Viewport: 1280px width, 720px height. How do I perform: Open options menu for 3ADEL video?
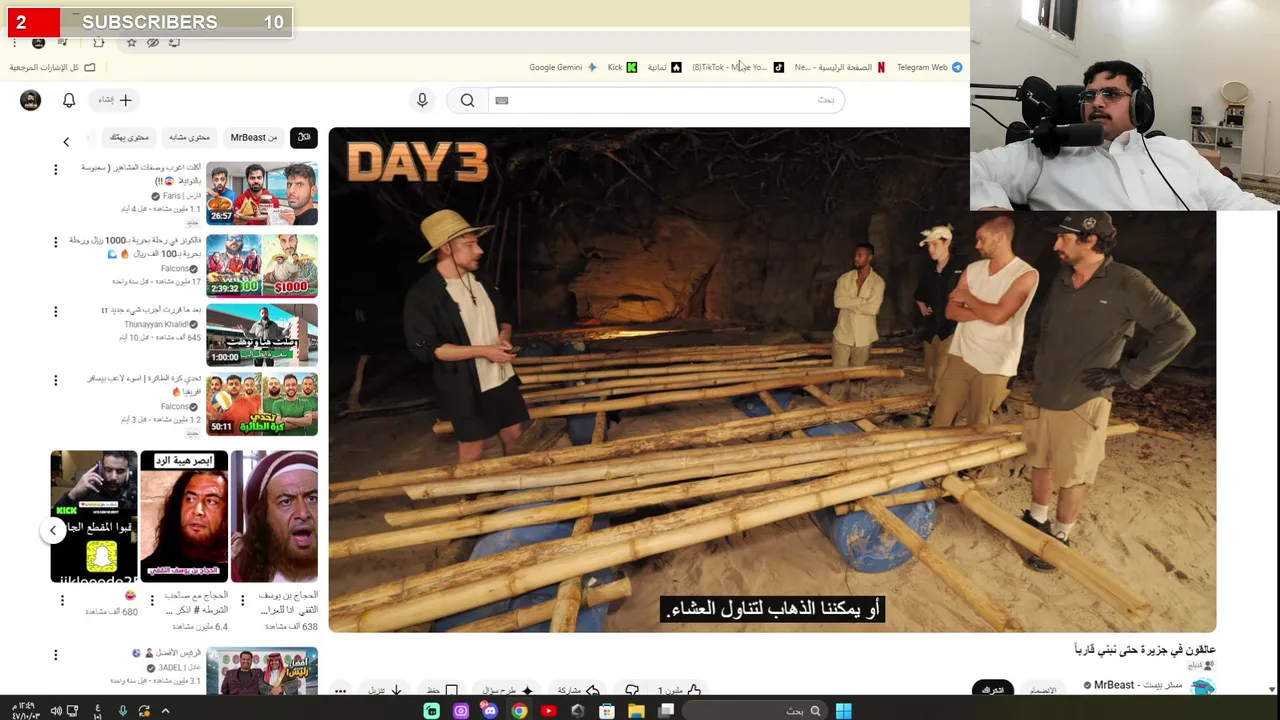[x=56, y=655]
